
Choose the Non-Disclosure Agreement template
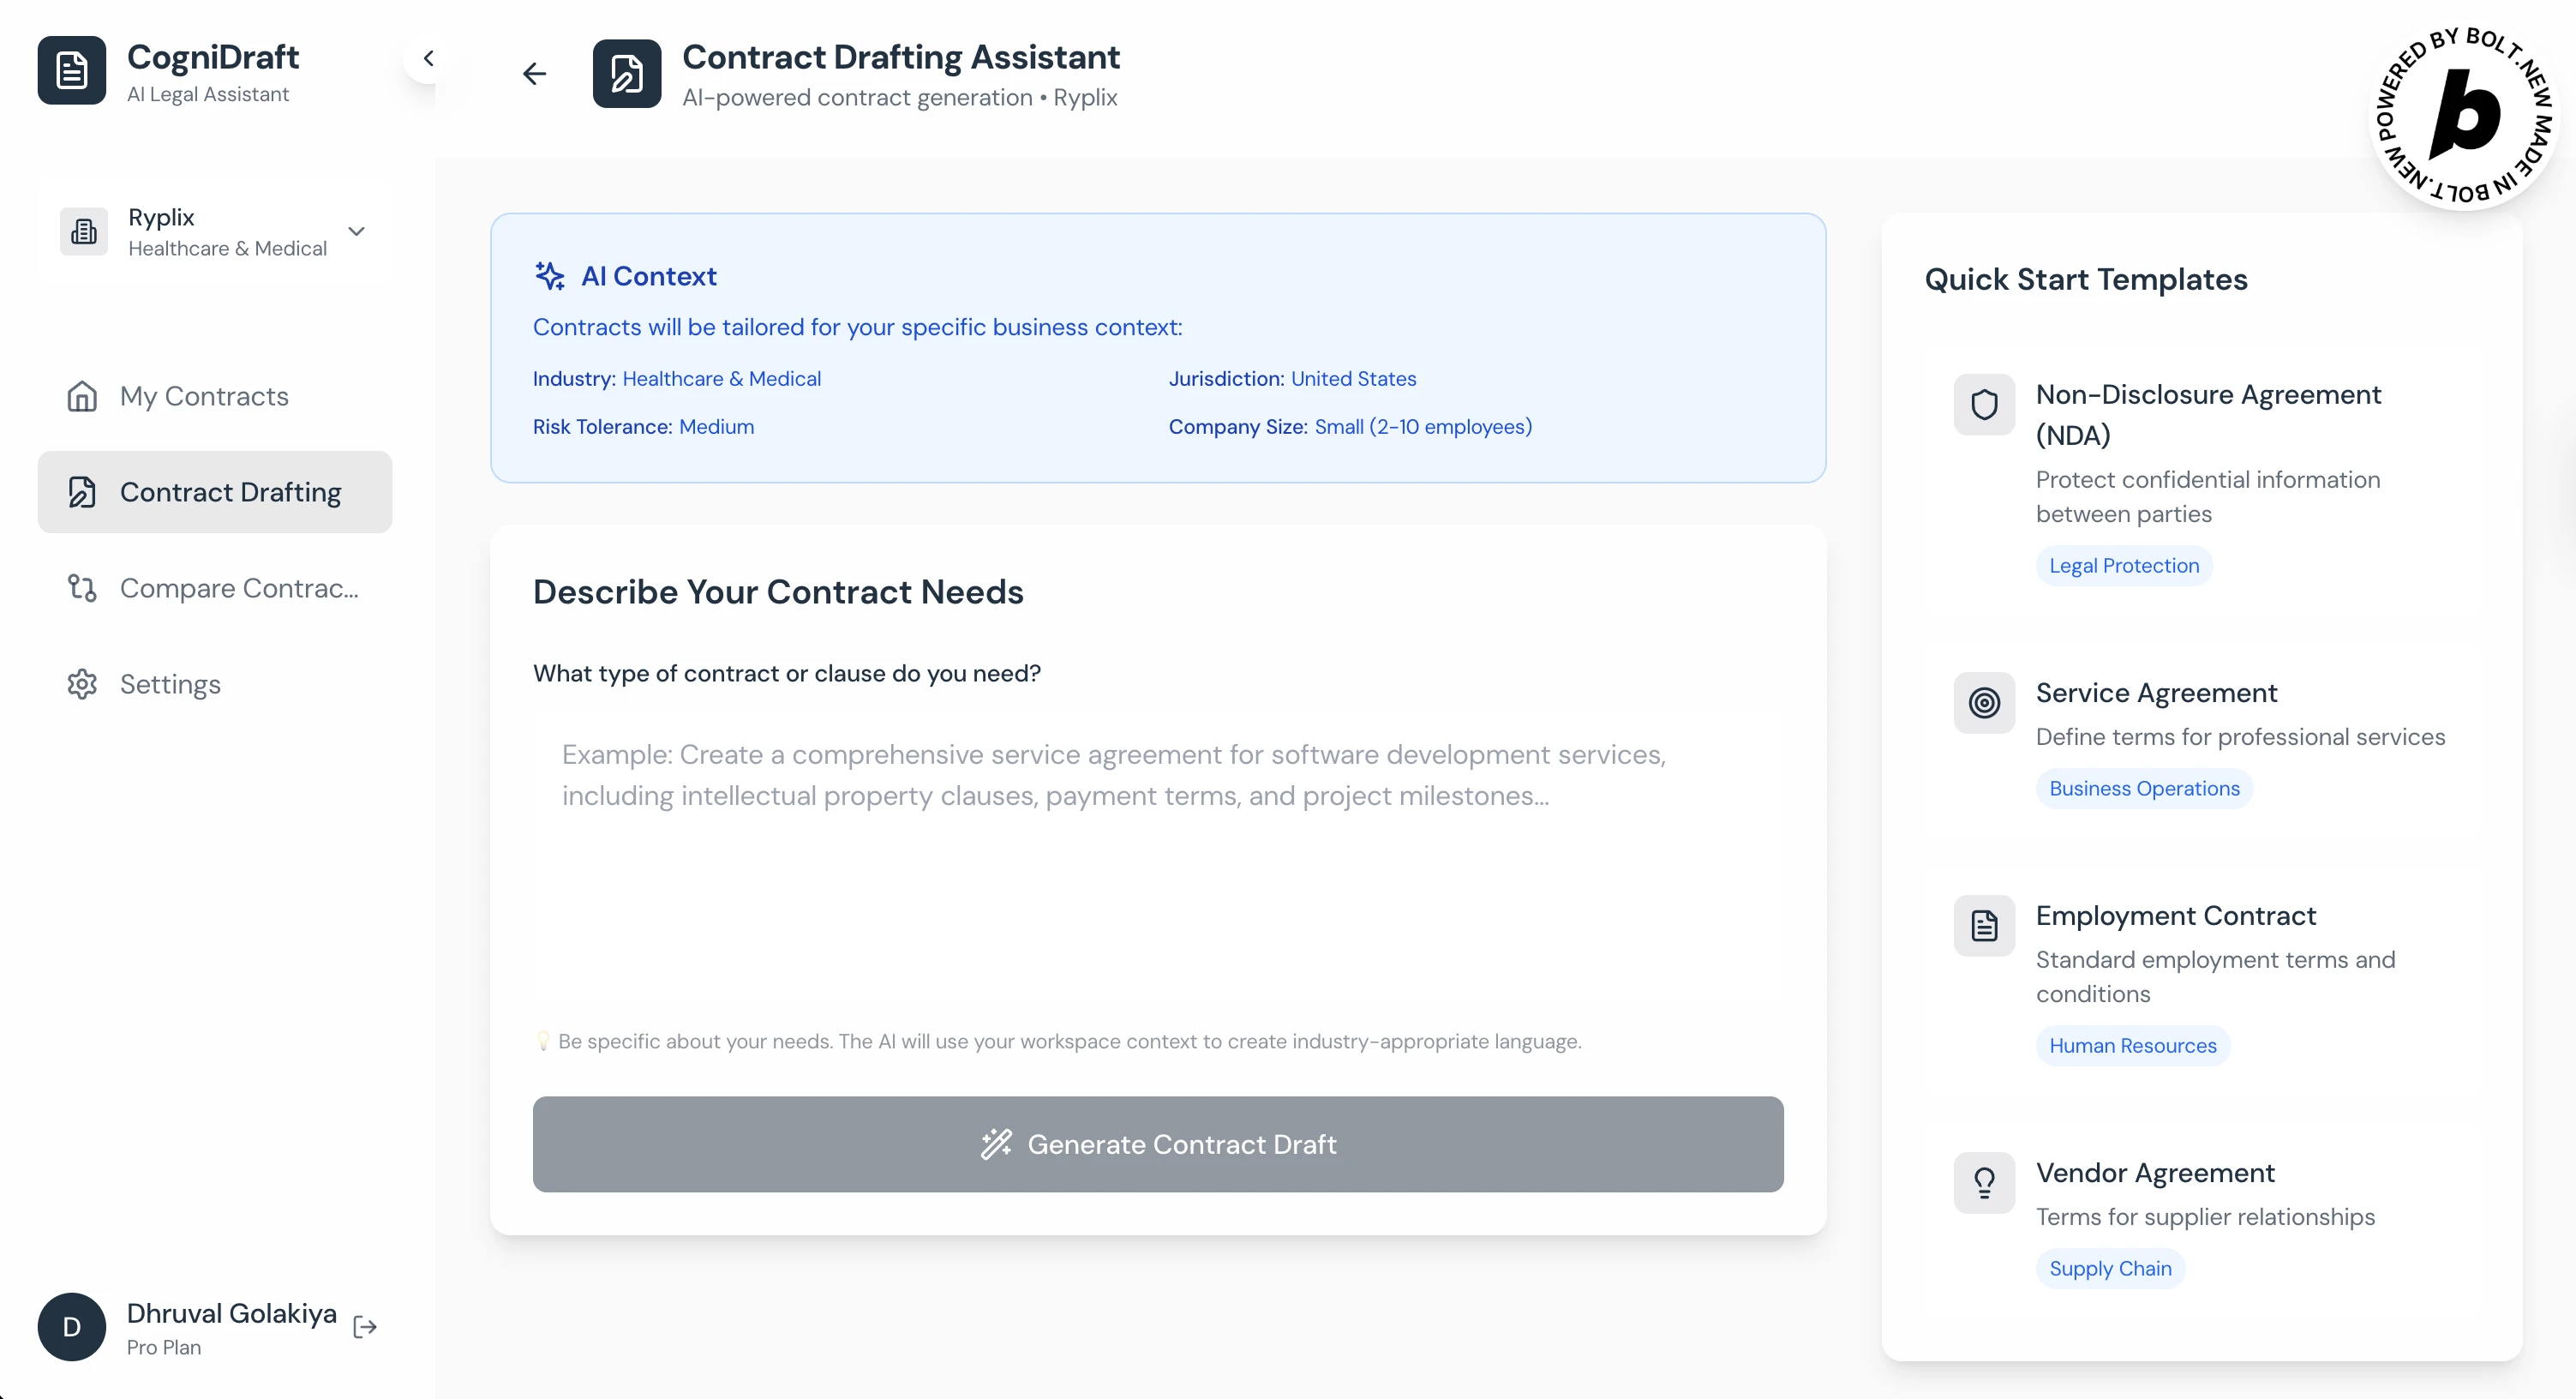click(2208, 414)
